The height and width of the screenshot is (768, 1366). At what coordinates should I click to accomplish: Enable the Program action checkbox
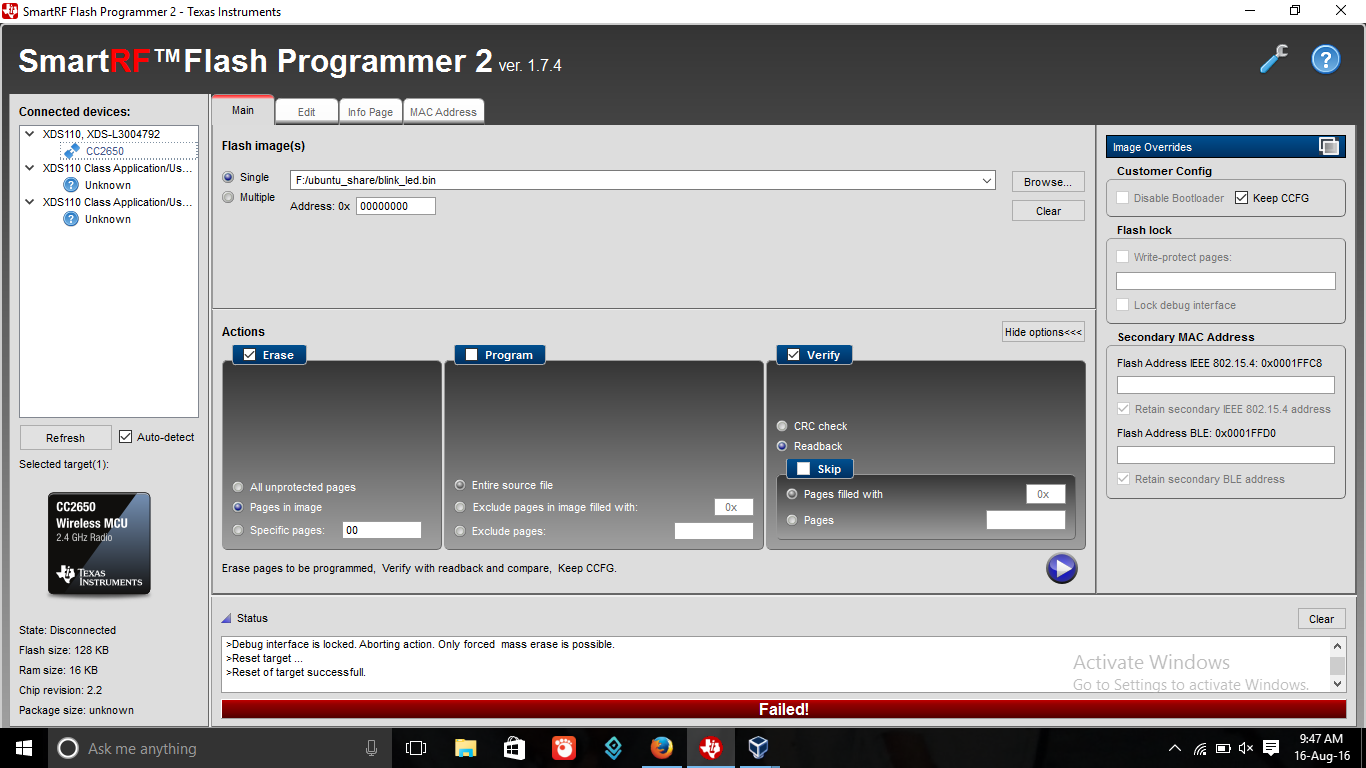coord(472,354)
